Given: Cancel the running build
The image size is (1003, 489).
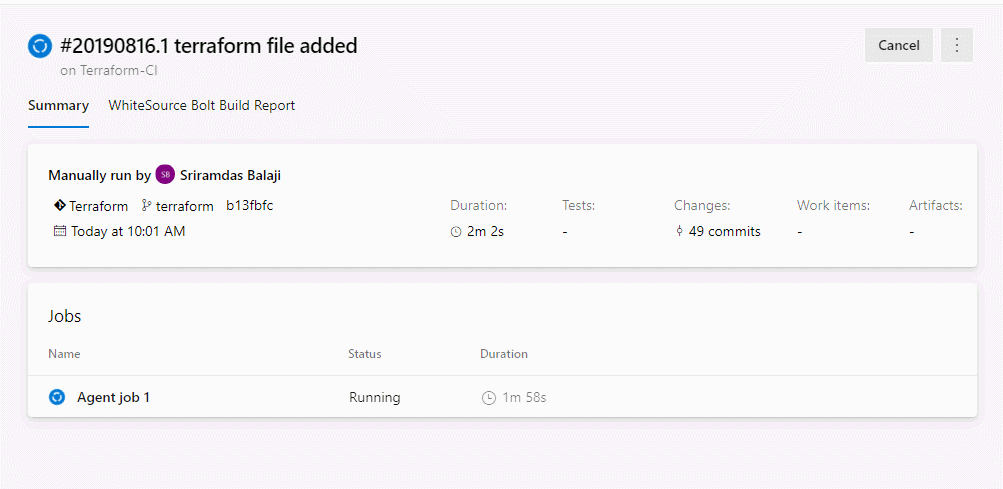Looking at the screenshot, I should 899,45.
